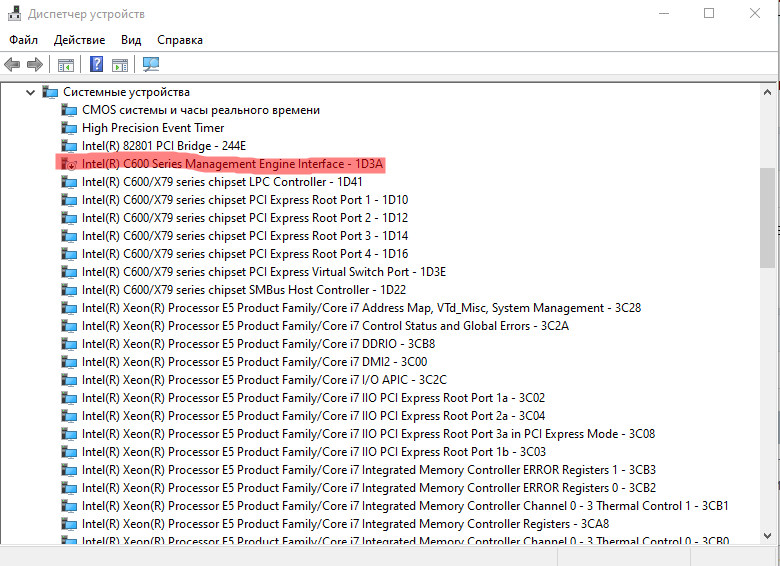The width and height of the screenshot is (780, 566).
Task: Select CMOS системы и часы реального времени
Action: 201,110
